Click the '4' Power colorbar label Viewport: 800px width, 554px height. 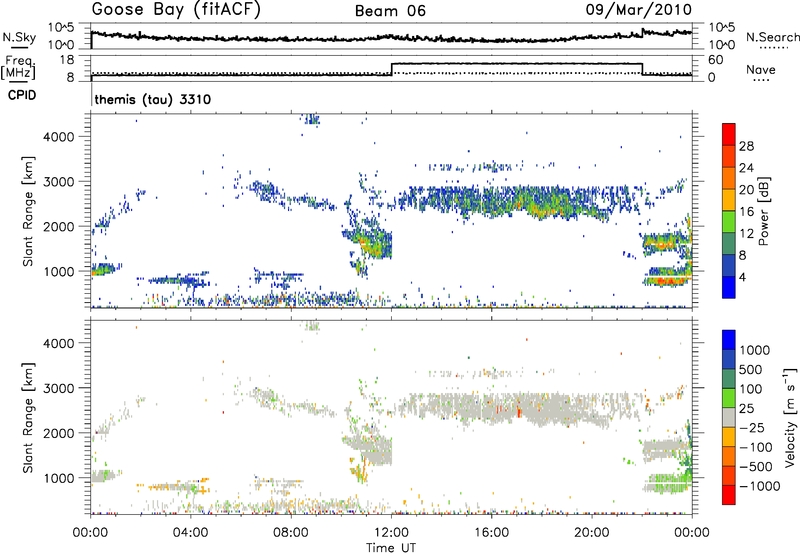click(x=743, y=277)
